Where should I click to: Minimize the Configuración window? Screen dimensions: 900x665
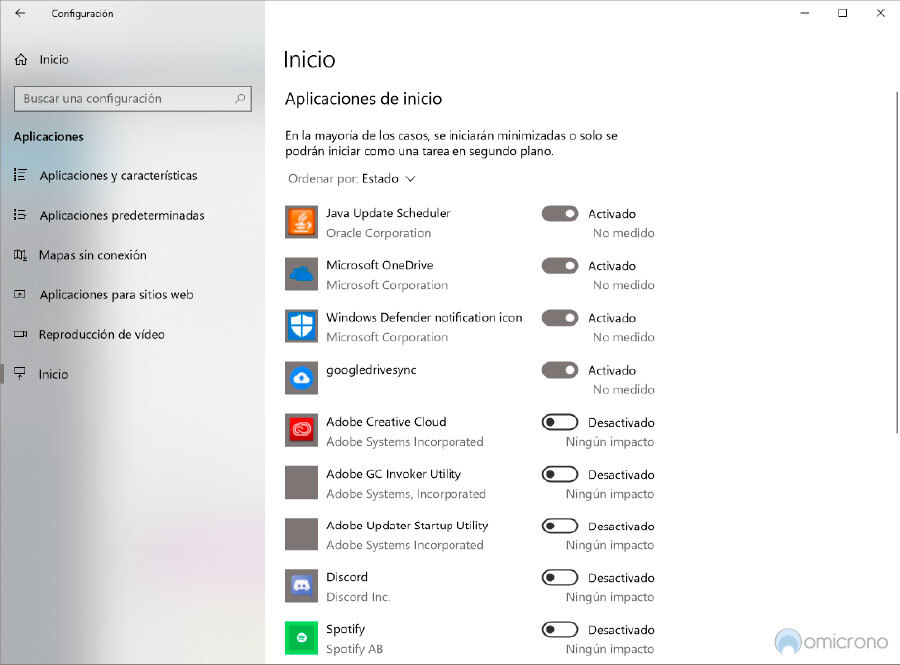805,13
